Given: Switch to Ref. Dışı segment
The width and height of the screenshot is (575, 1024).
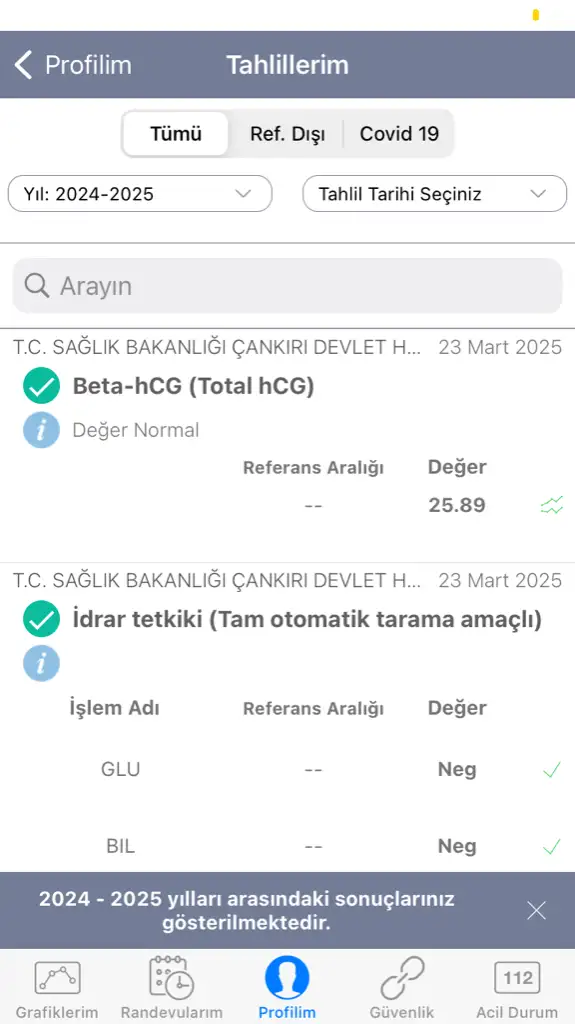Looking at the screenshot, I should [287, 134].
